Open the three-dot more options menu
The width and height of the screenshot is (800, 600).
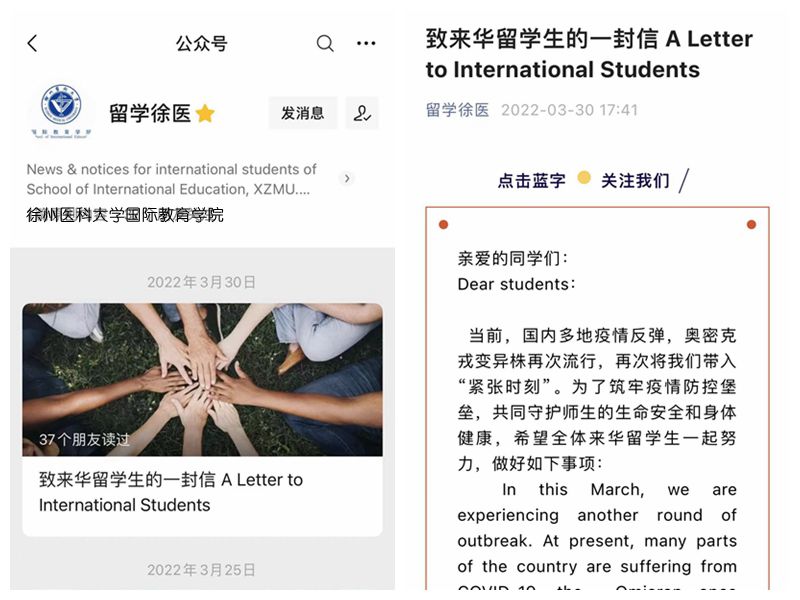366,43
